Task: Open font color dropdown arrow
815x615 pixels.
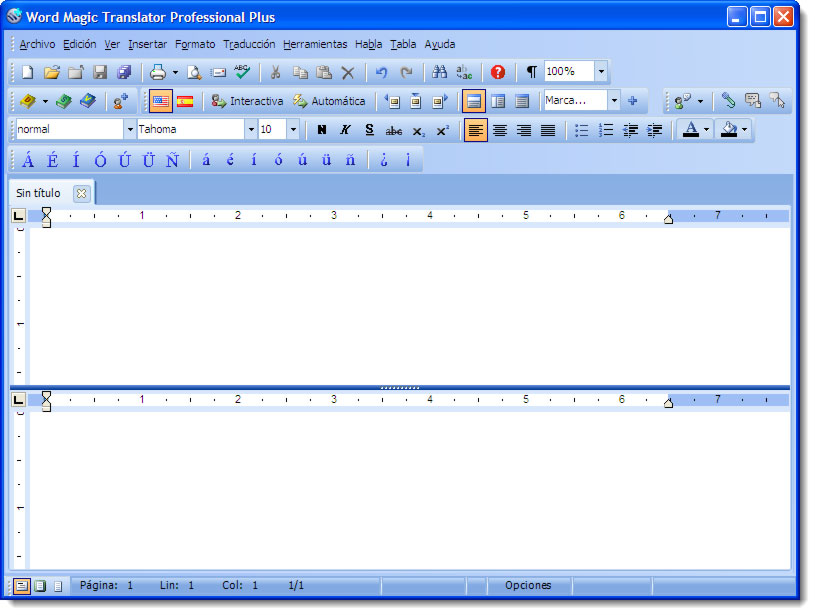Action: click(707, 129)
